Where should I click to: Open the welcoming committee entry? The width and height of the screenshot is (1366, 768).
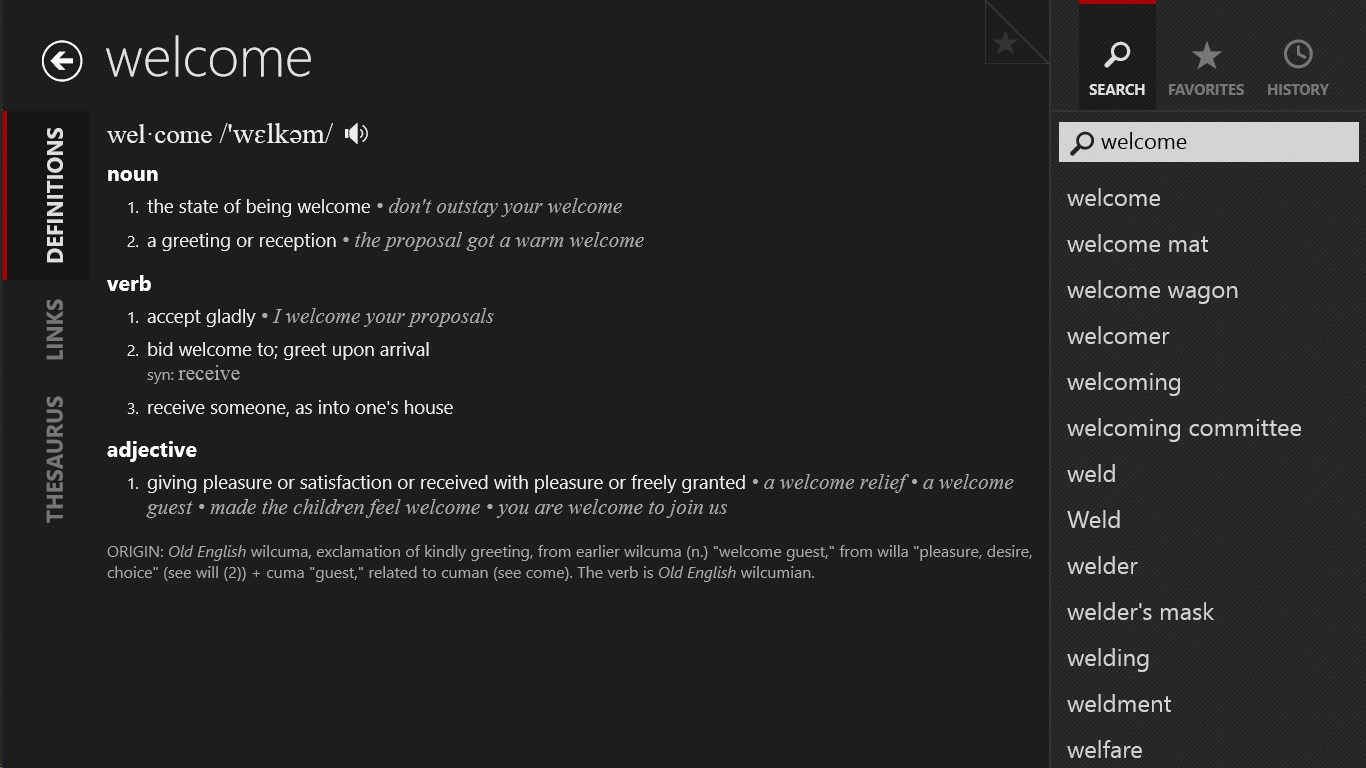(x=1184, y=428)
